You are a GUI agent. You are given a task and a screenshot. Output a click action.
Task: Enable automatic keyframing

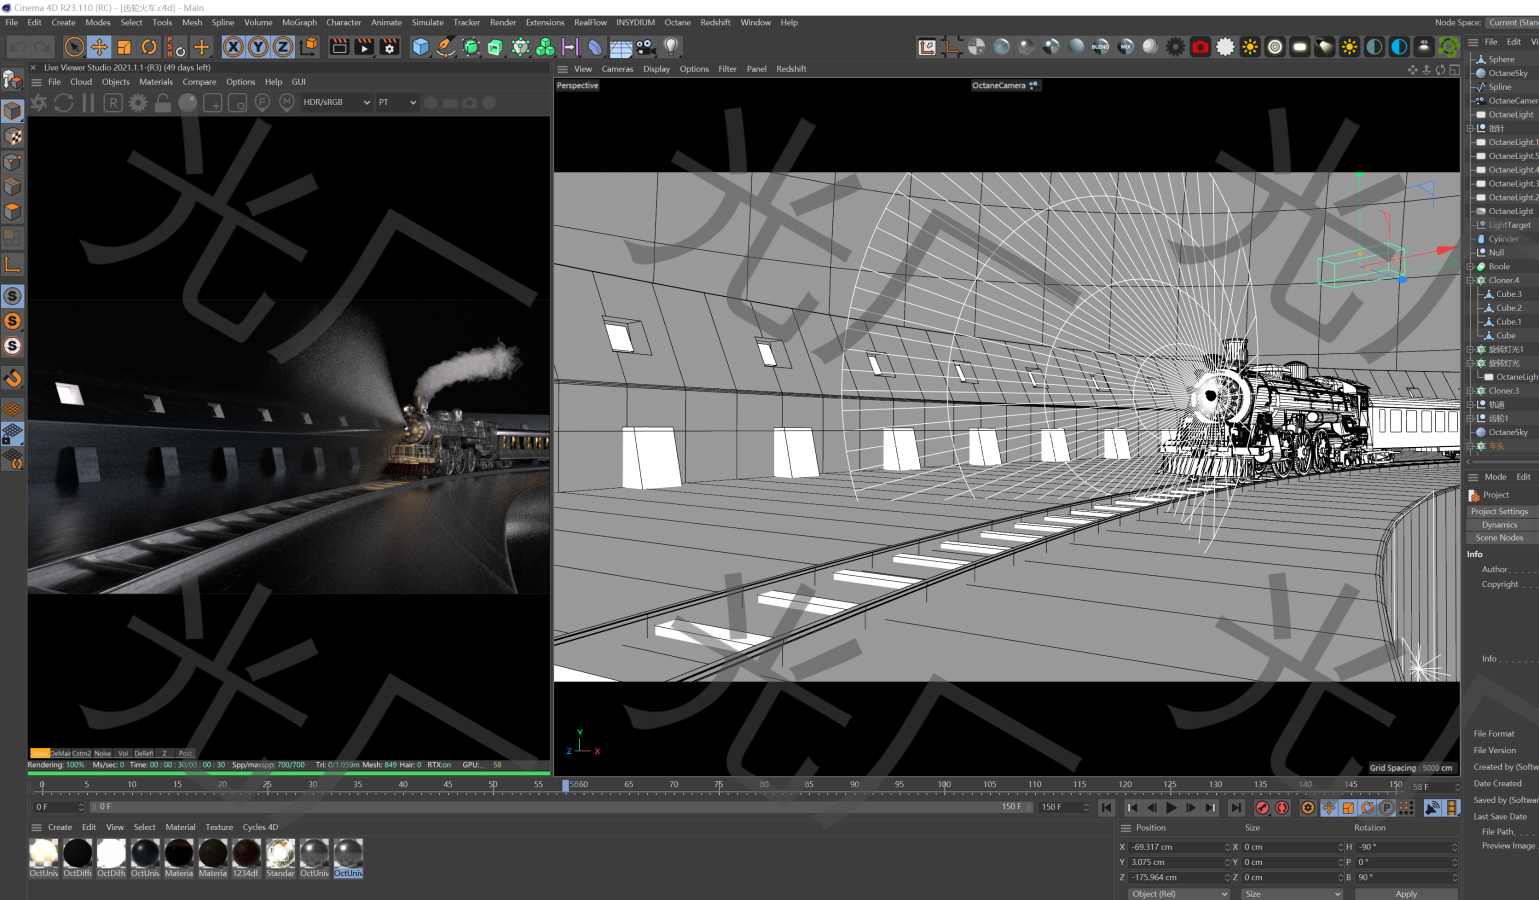(1282, 808)
